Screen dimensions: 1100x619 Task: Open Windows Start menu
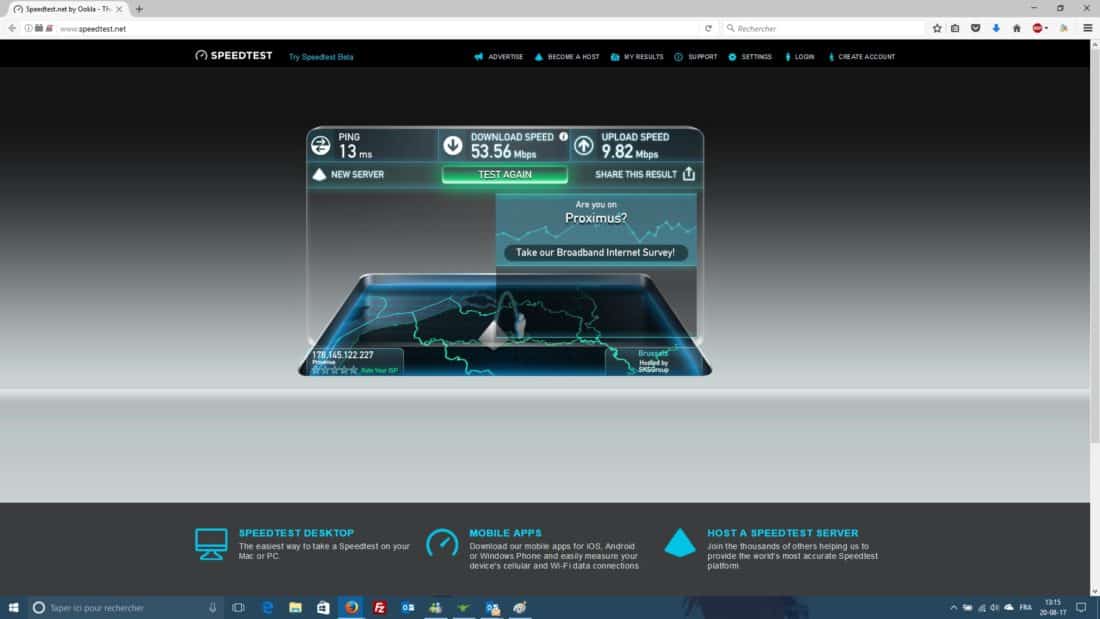13,608
